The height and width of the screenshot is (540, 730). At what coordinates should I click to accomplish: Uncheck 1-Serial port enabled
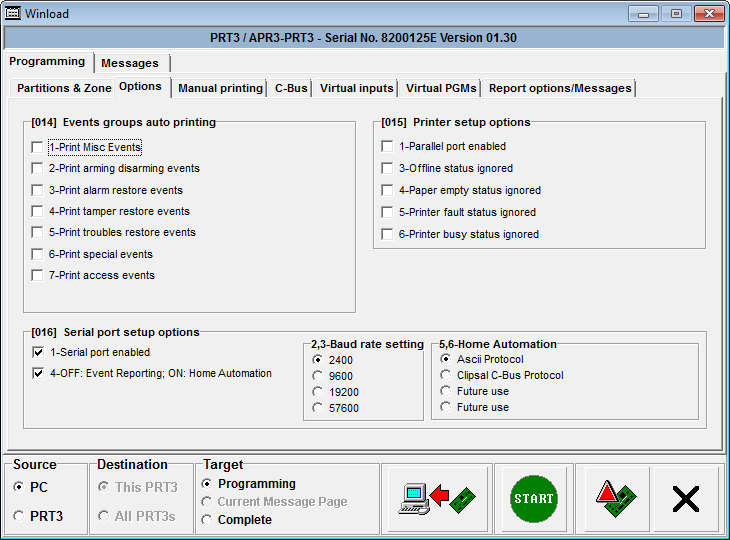click(x=38, y=352)
